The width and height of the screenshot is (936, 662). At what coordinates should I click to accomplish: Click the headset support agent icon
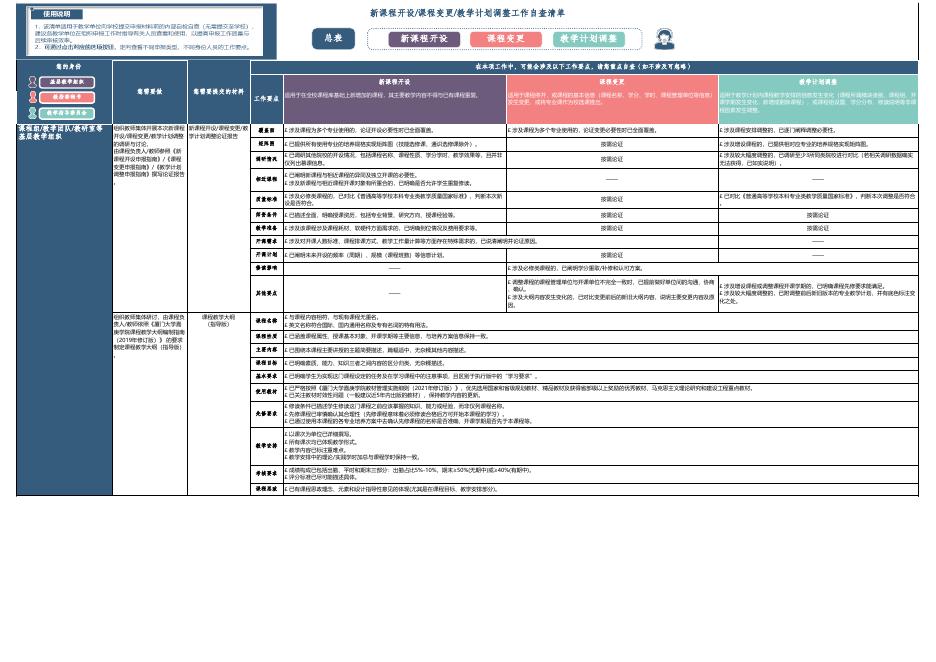point(664,39)
